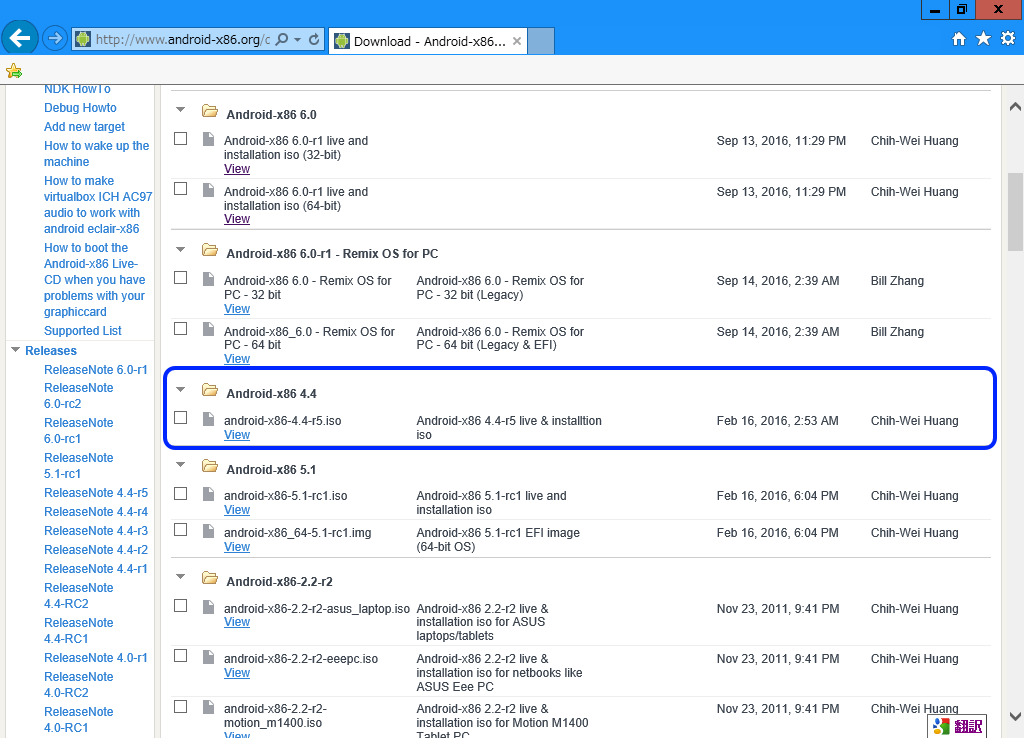
Task: Open ReleaseNote 4.0-r1 link
Action: pyautogui.click(x=95, y=658)
